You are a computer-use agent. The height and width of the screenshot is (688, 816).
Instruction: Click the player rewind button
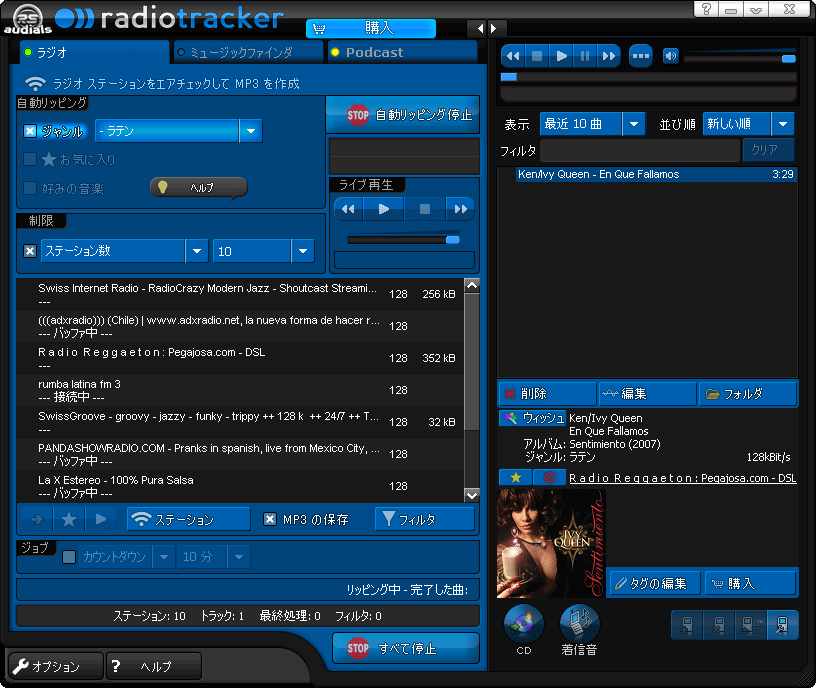(x=513, y=56)
